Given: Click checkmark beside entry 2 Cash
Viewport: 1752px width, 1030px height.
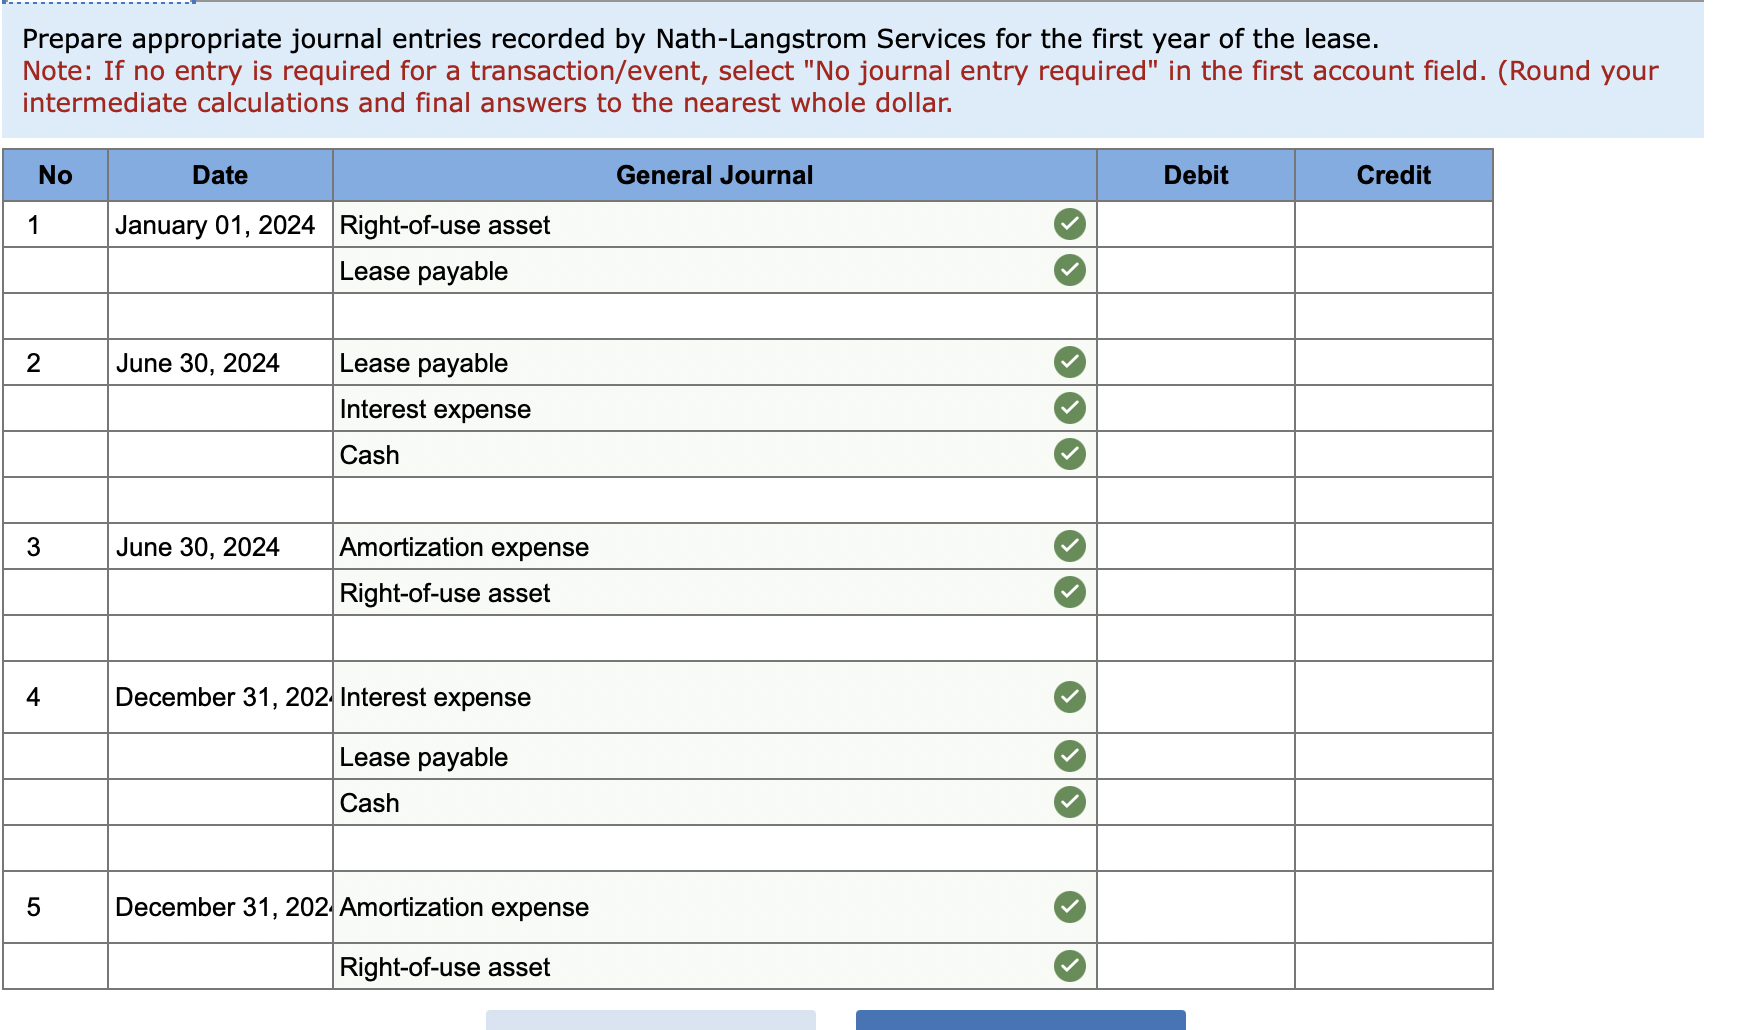Looking at the screenshot, I should tap(1069, 454).
